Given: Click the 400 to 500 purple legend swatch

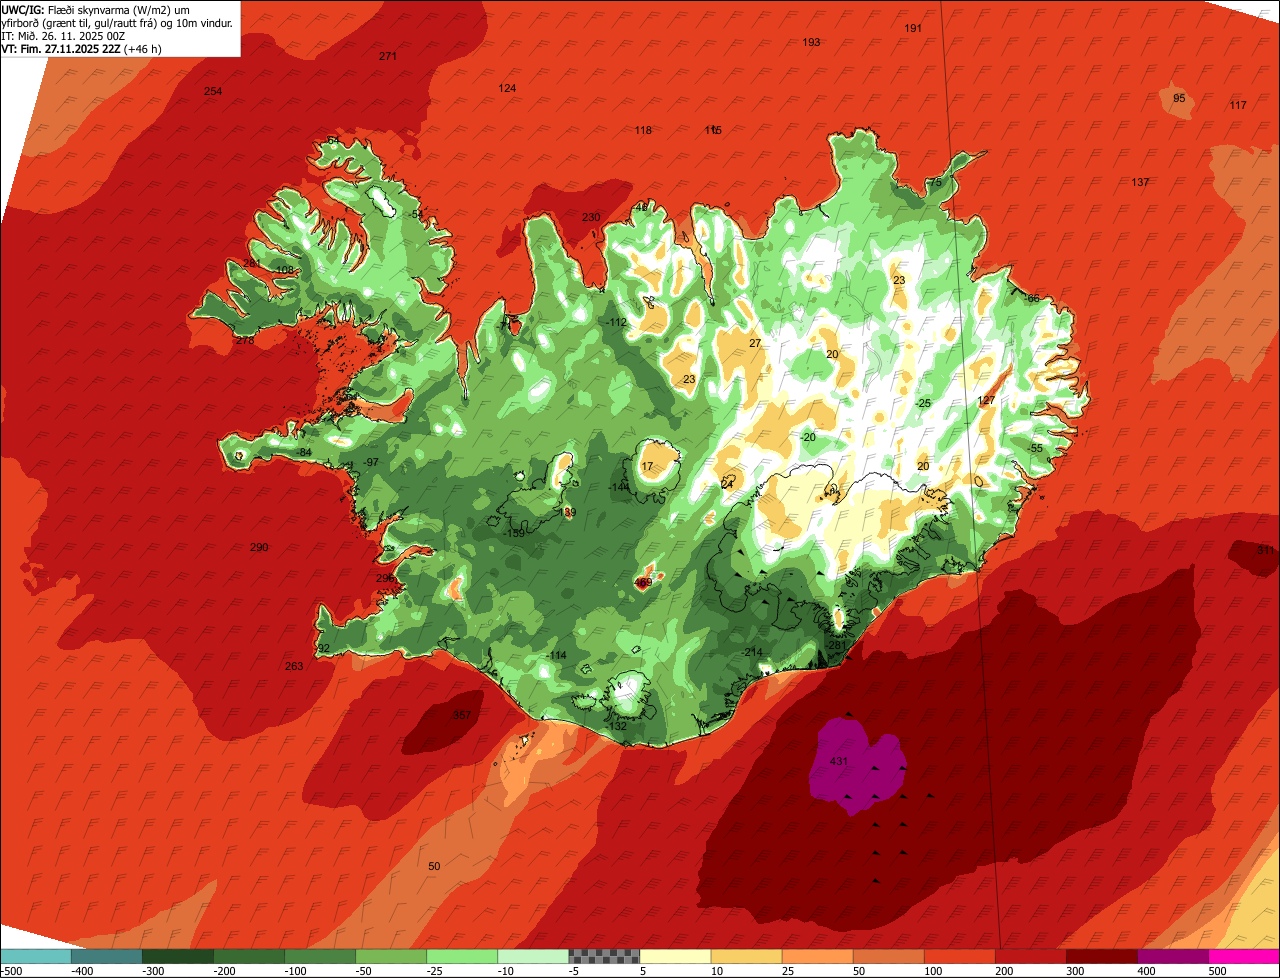Looking at the screenshot, I should pos(1172,956).
